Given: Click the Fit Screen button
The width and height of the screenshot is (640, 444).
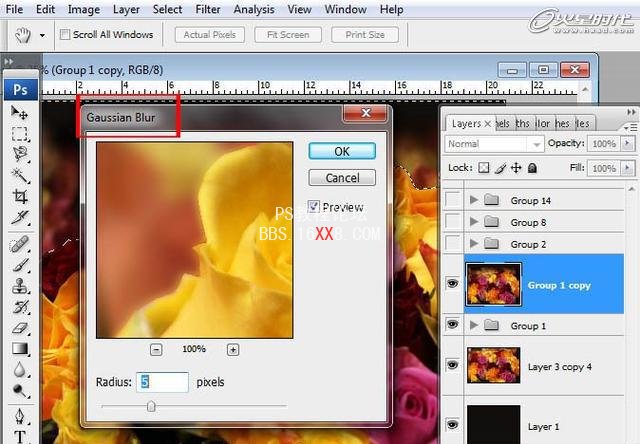Looking at the screenshot, I should [x=288, y=35].
